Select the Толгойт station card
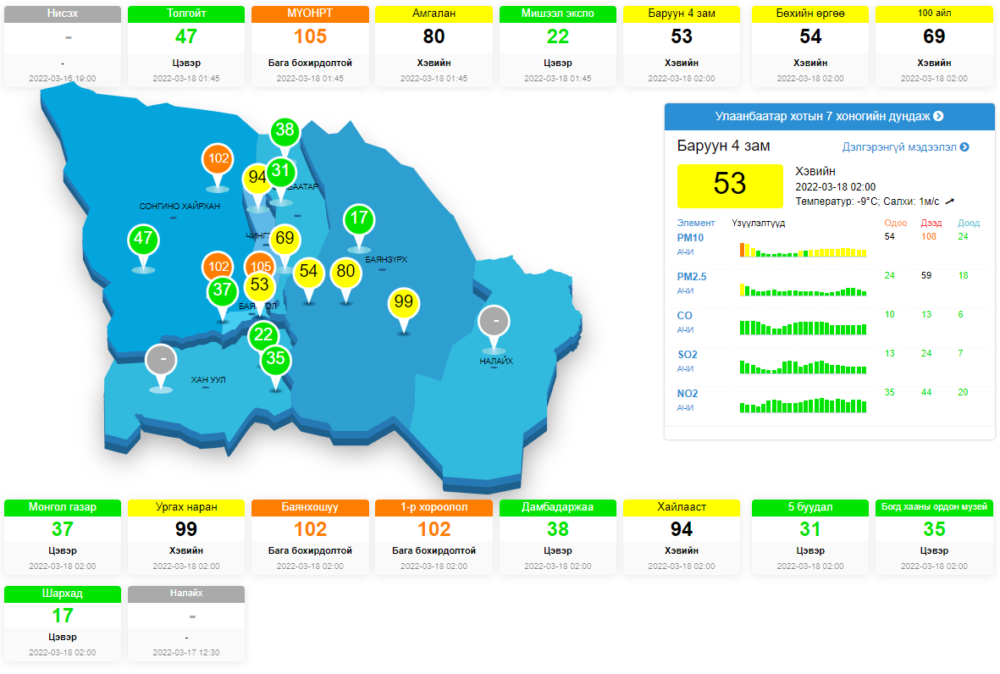Screen dimensions: 1000x674 (186, 45)
